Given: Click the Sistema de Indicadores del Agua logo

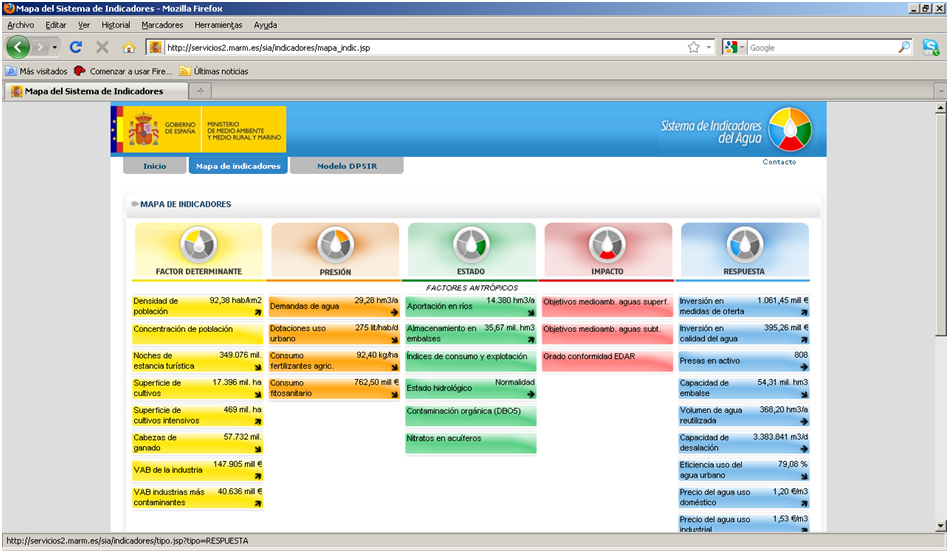Looking at the screenshot, I should coord(790,129).
